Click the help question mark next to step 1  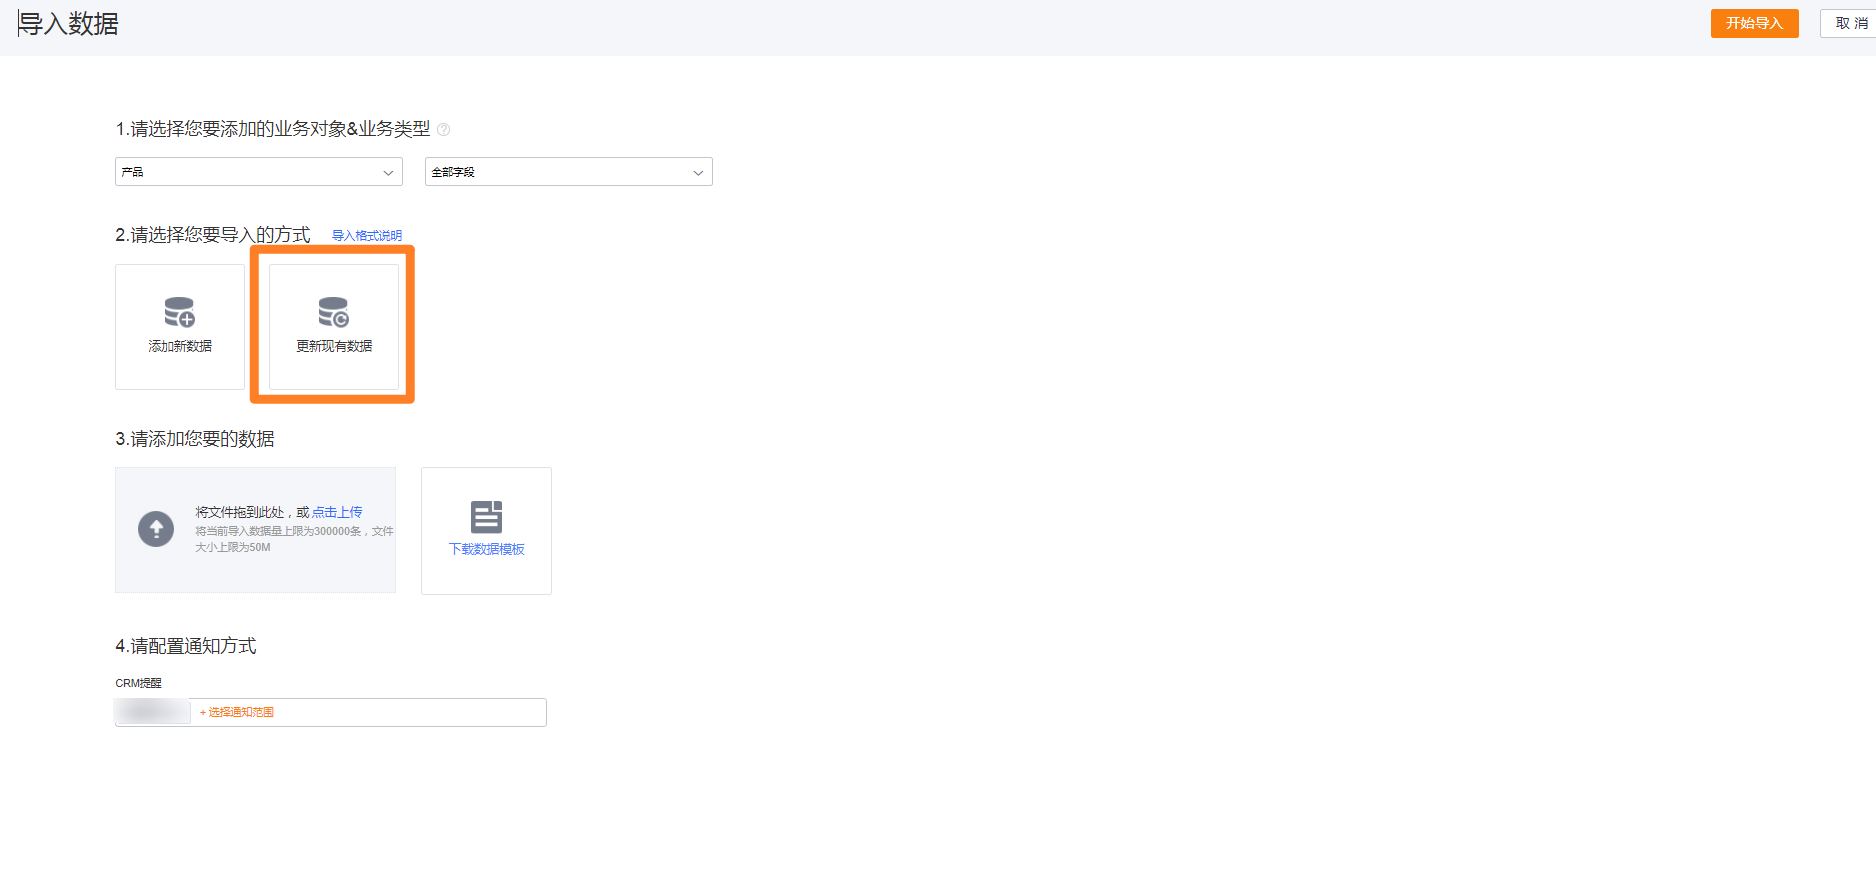point(444,129)
